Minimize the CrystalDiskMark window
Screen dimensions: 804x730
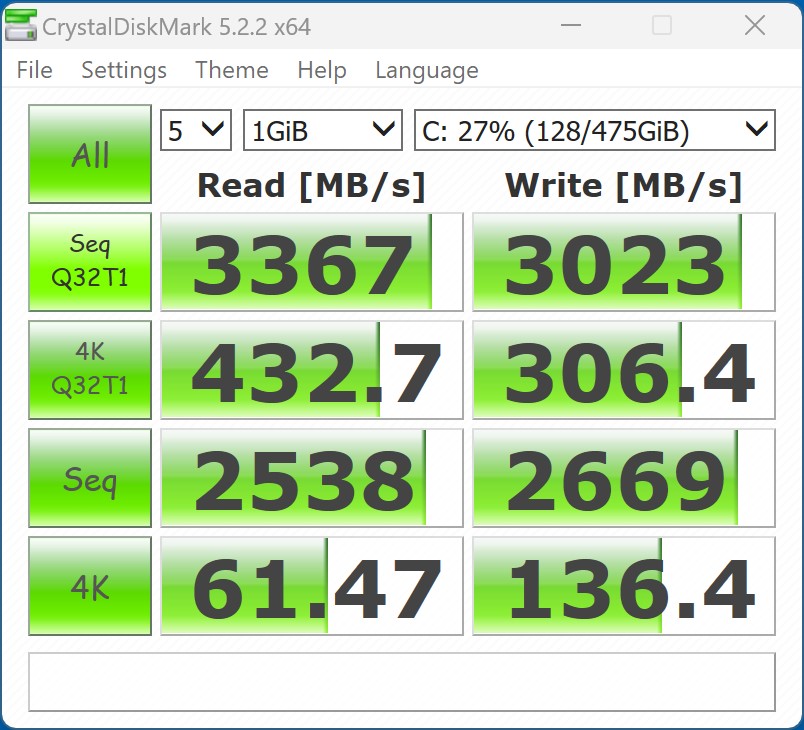click(571, 25)
